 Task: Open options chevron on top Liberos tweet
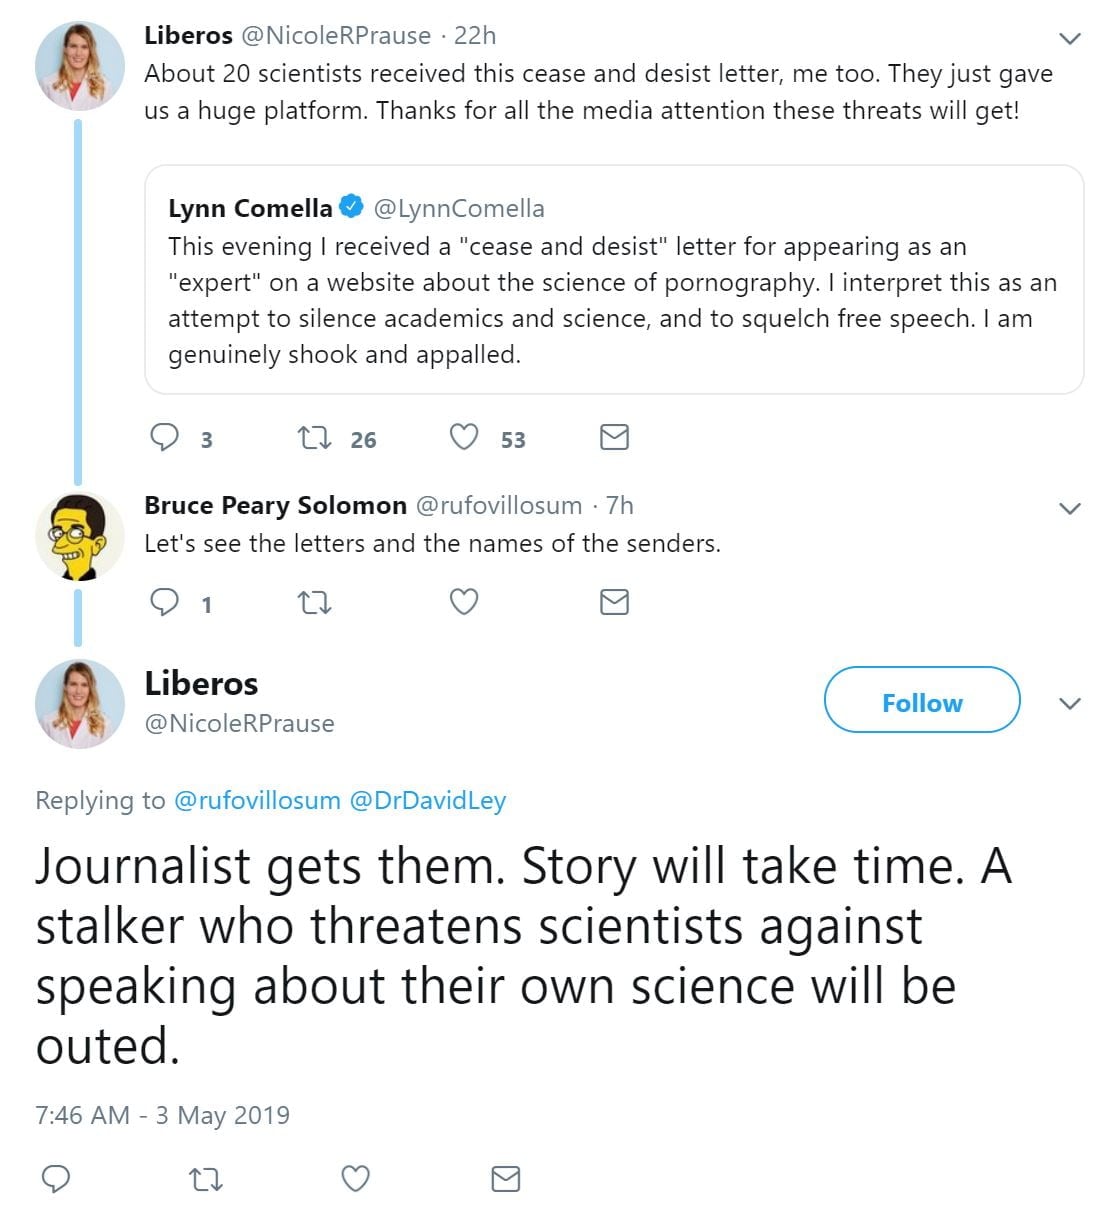(x=1069, y=39)
